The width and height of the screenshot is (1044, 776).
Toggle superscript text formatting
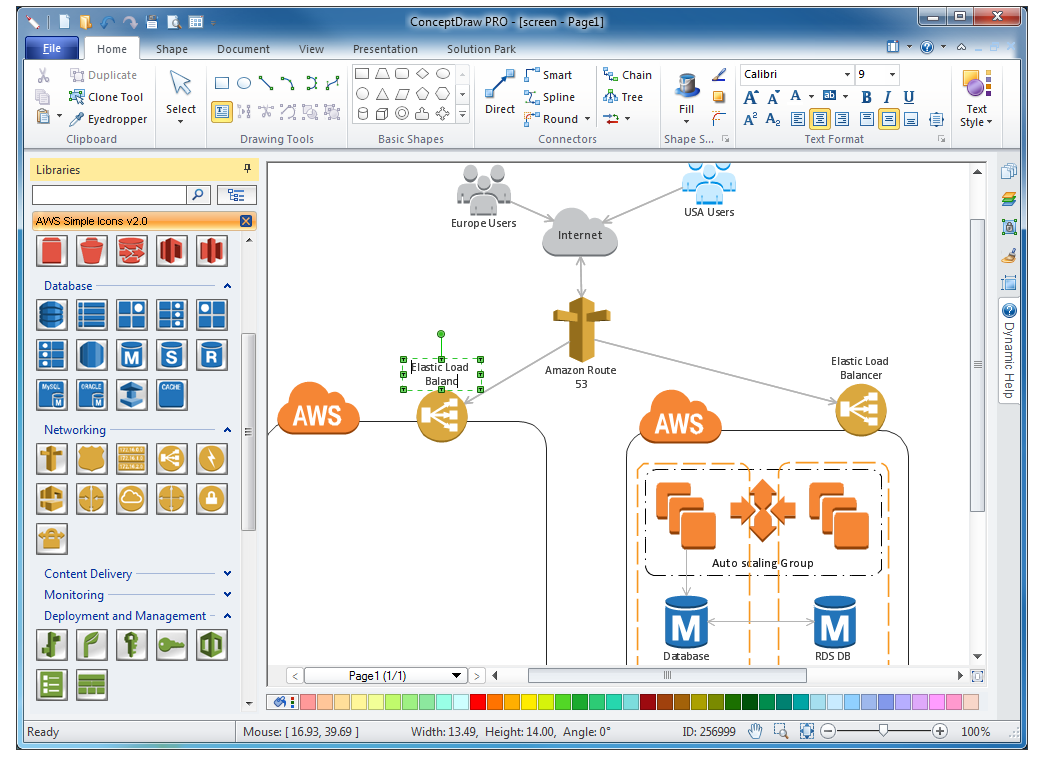(750, 119)
